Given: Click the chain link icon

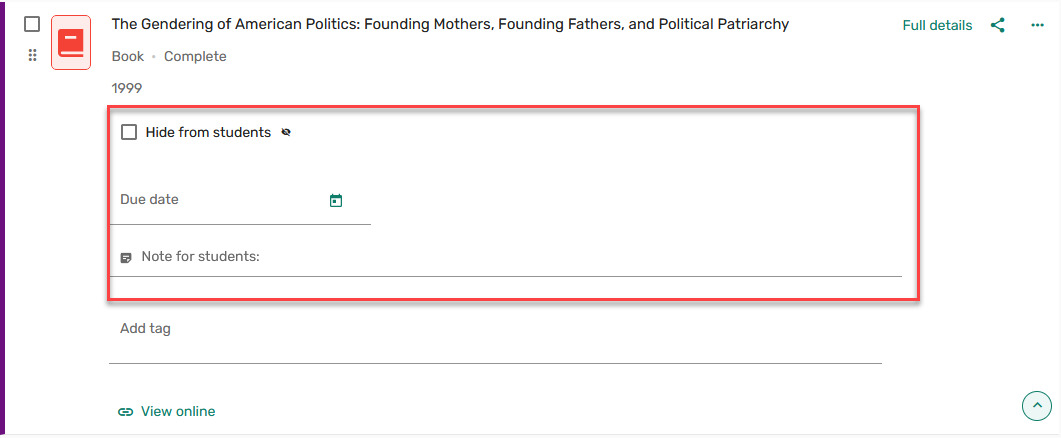Looking at the screenshot, I should point(125,411).
